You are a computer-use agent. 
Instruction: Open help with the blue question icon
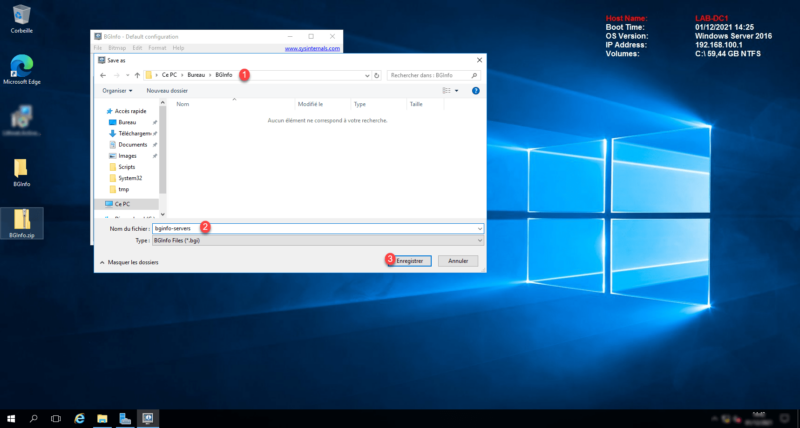click(476, 91)
